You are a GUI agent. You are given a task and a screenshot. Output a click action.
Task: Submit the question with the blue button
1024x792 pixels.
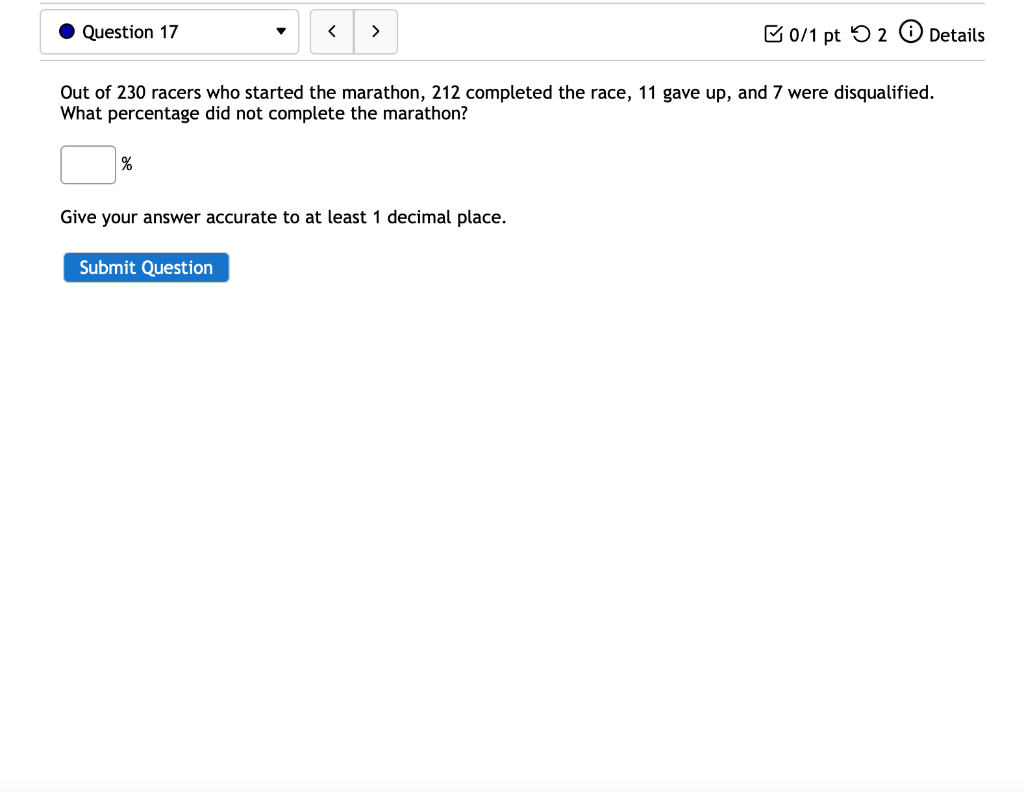point(146,268)
